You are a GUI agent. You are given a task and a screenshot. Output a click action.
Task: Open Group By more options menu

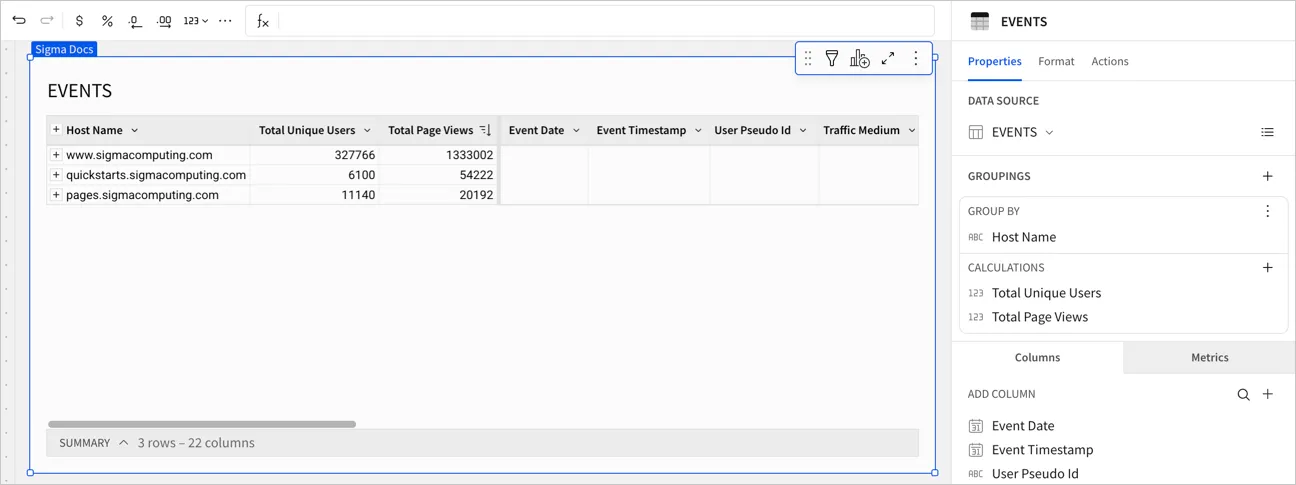(x=1267, y=211)
